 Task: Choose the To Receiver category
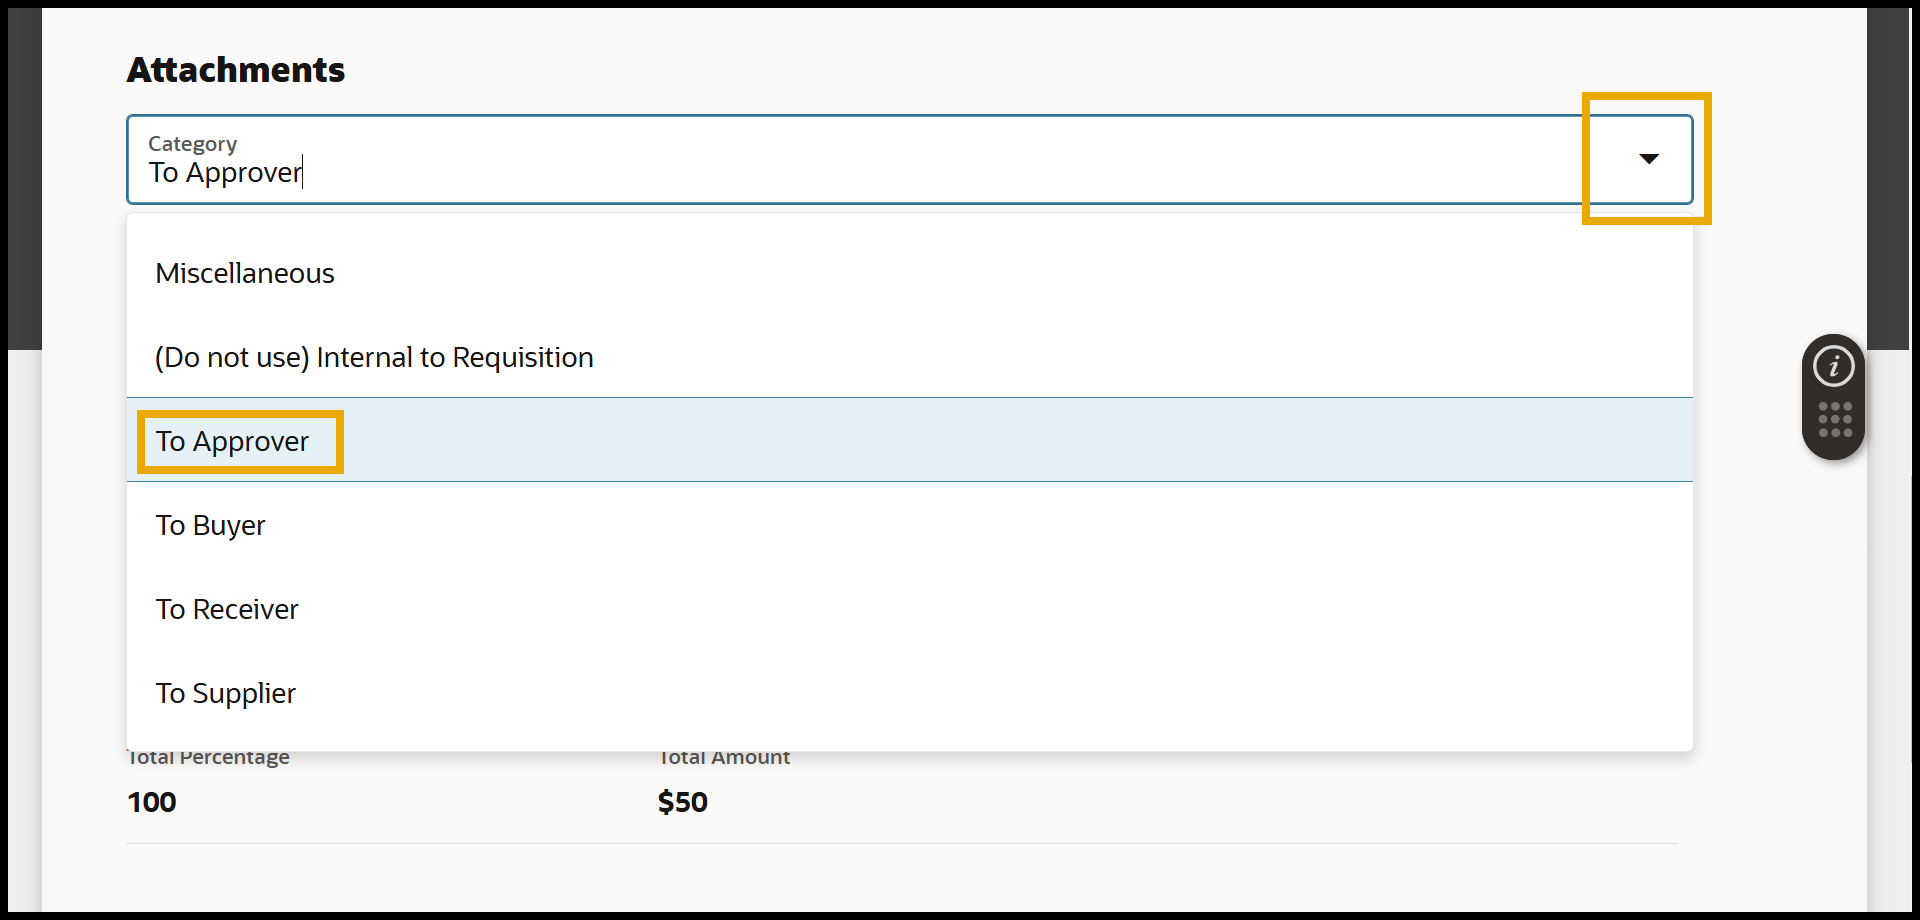(x=227, y=609)
